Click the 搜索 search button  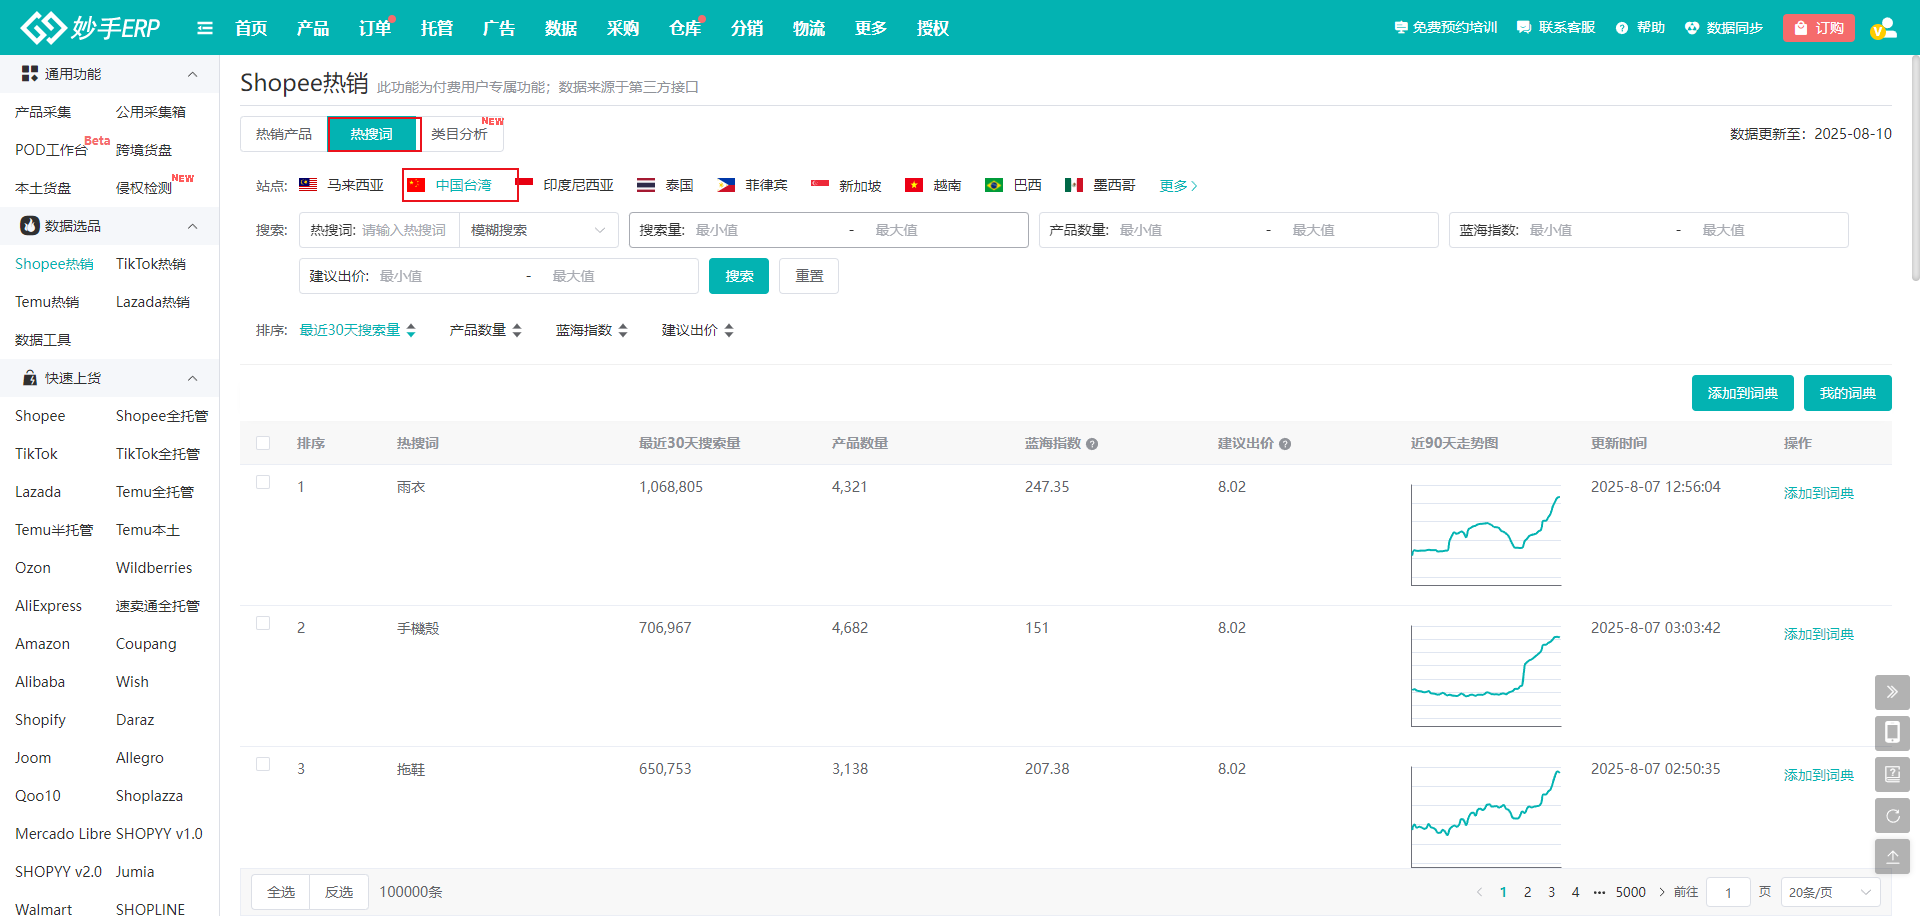(739, 276)
